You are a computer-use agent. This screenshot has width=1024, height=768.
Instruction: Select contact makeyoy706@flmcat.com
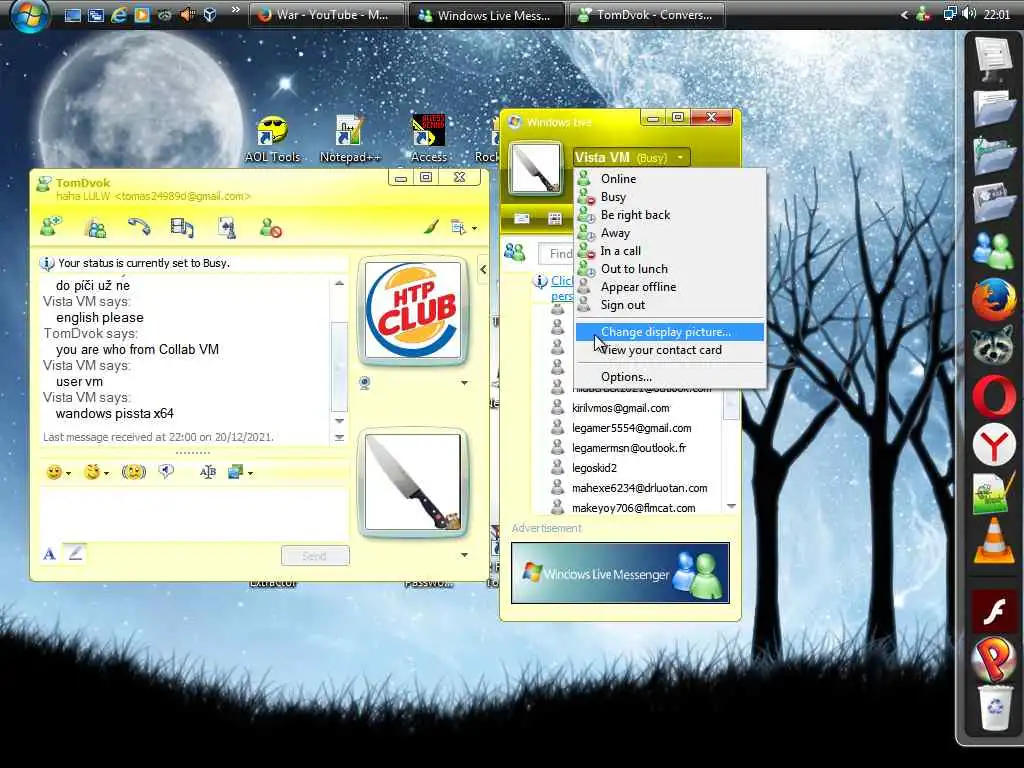point(633,508)
